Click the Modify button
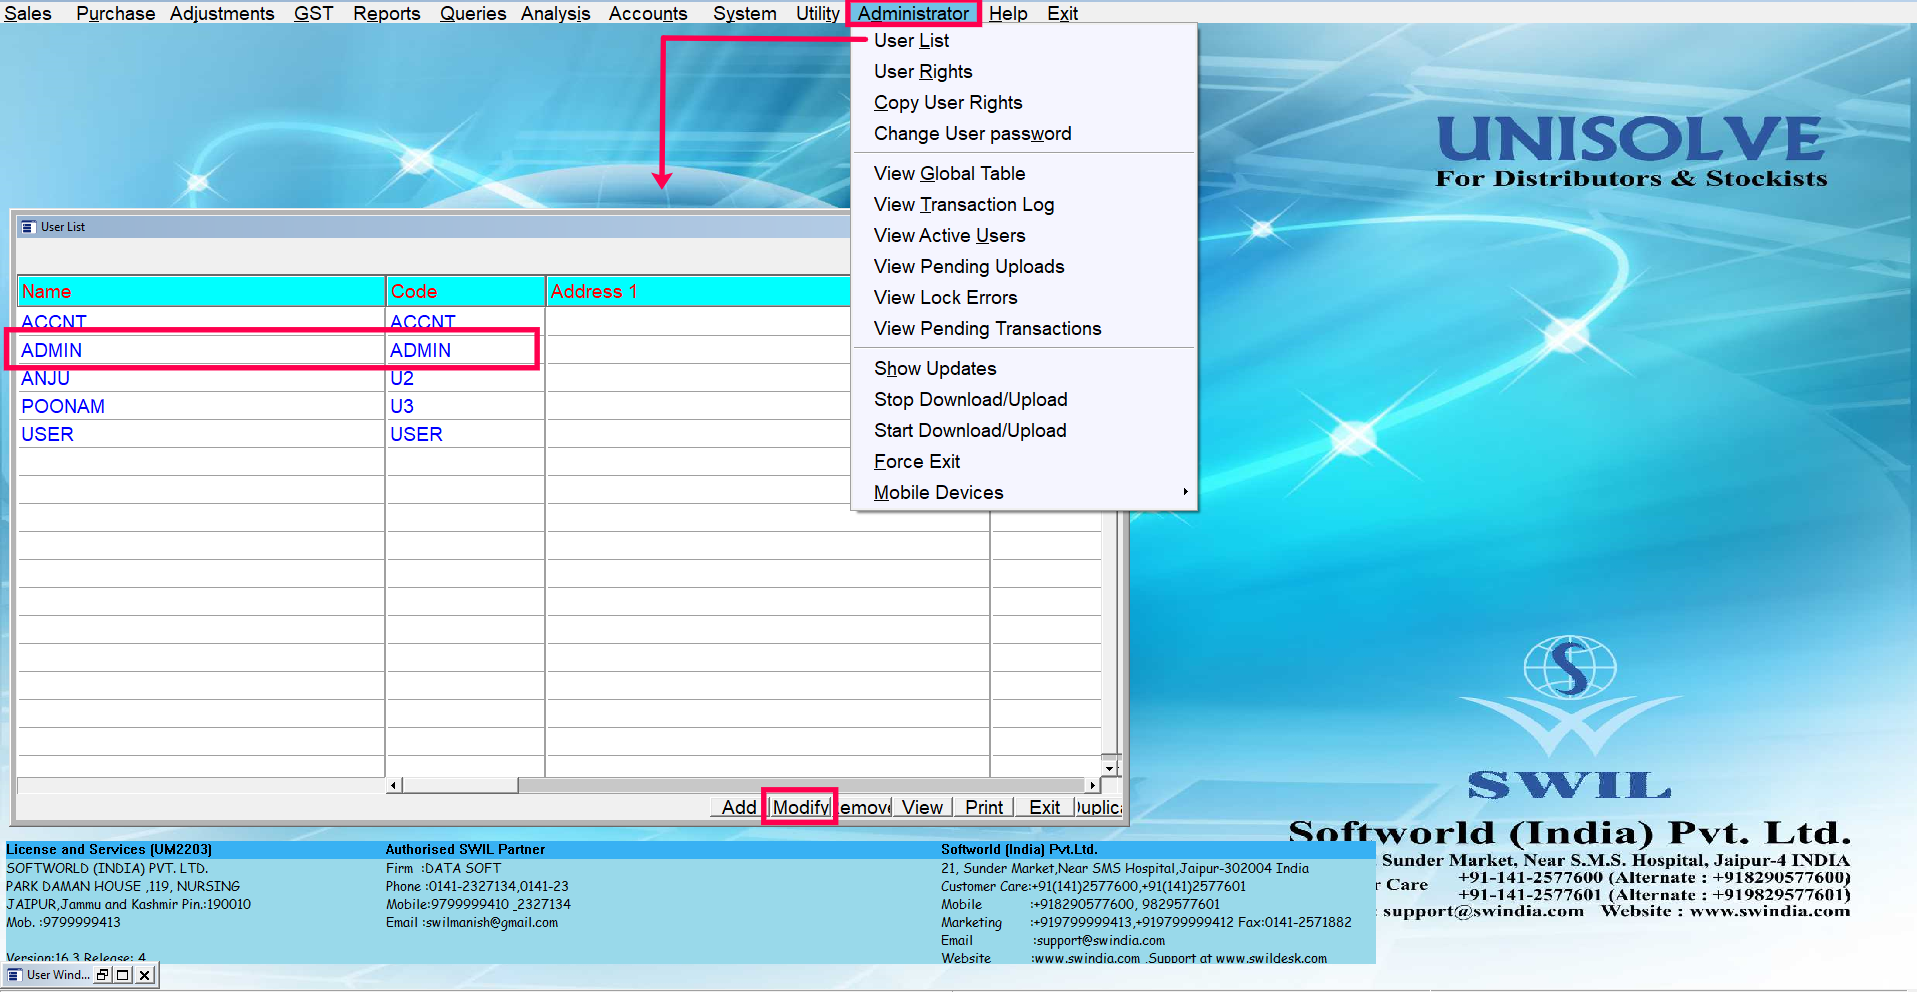Viewport: 1917px width, 992px height. (800, 807)
